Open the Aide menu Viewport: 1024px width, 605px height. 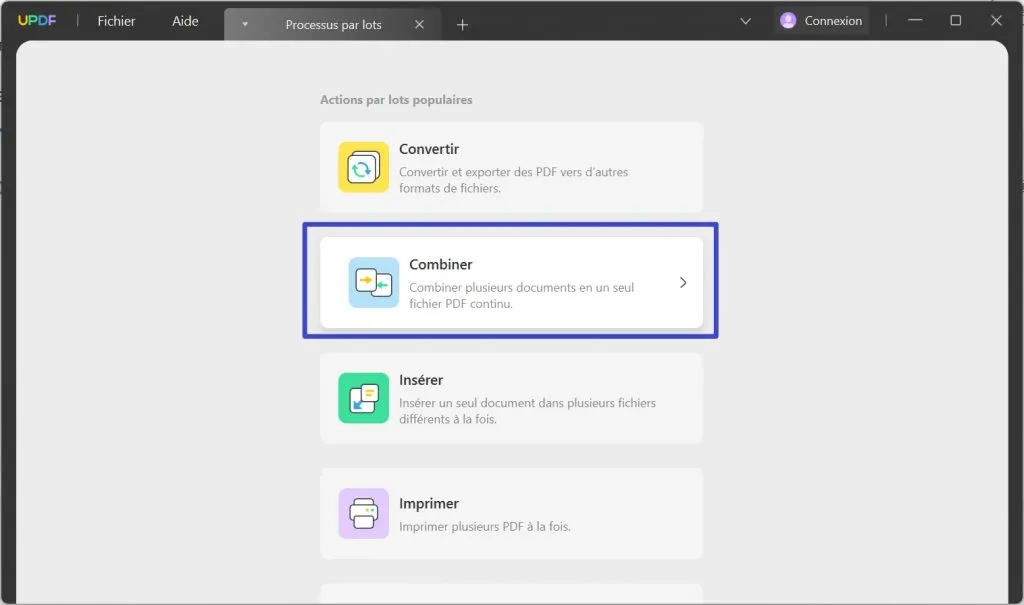pos(184,20)
